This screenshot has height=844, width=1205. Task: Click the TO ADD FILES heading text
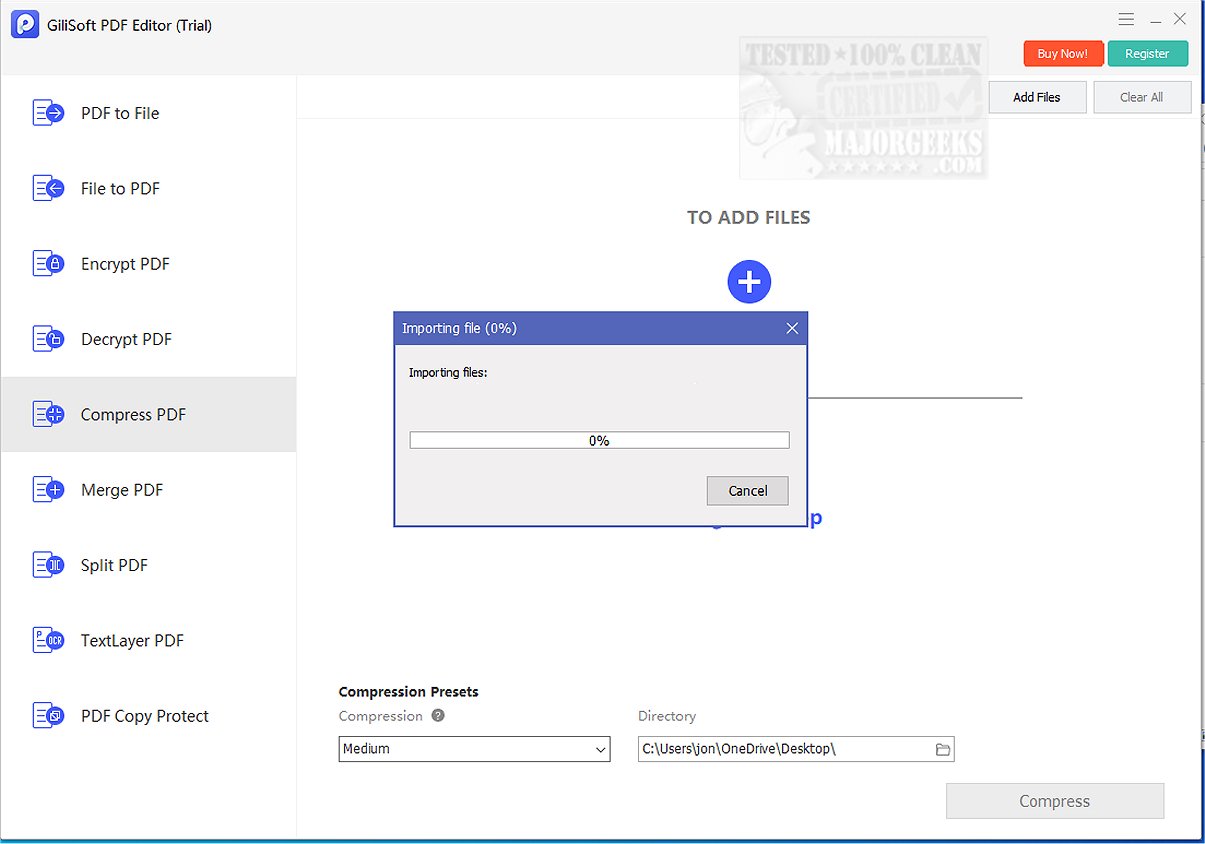pyautogui.click(x=748, y=217)
